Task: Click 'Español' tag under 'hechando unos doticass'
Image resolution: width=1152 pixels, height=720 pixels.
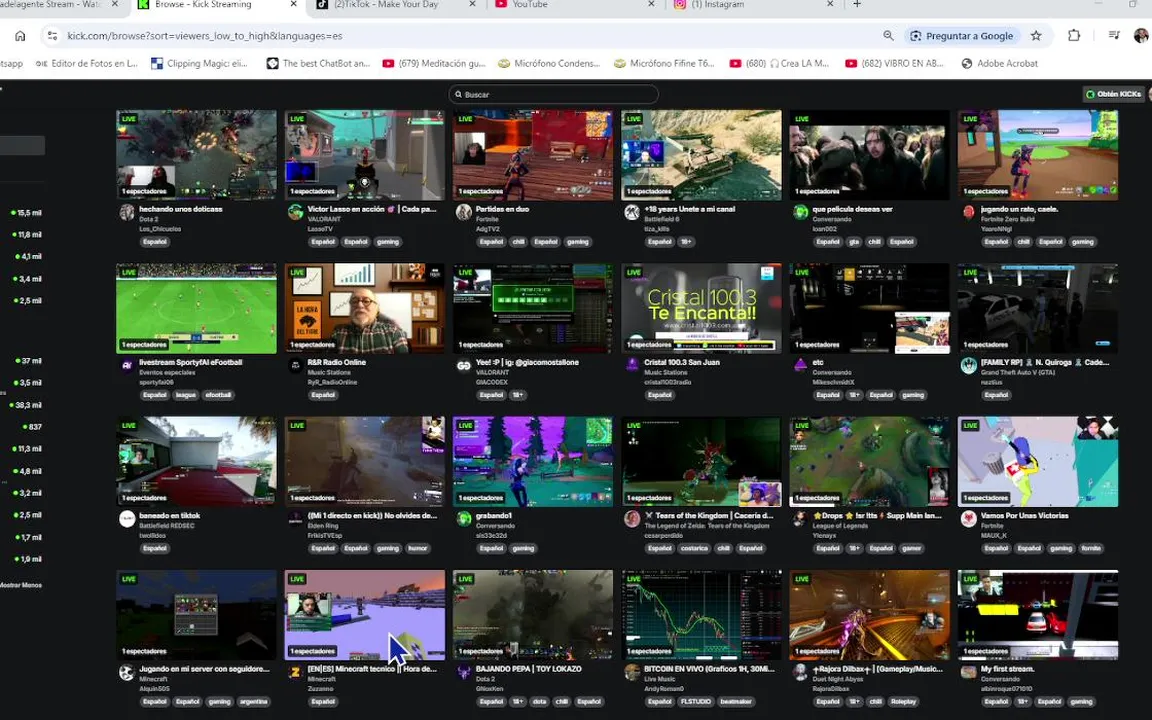Action: (154, 242)
